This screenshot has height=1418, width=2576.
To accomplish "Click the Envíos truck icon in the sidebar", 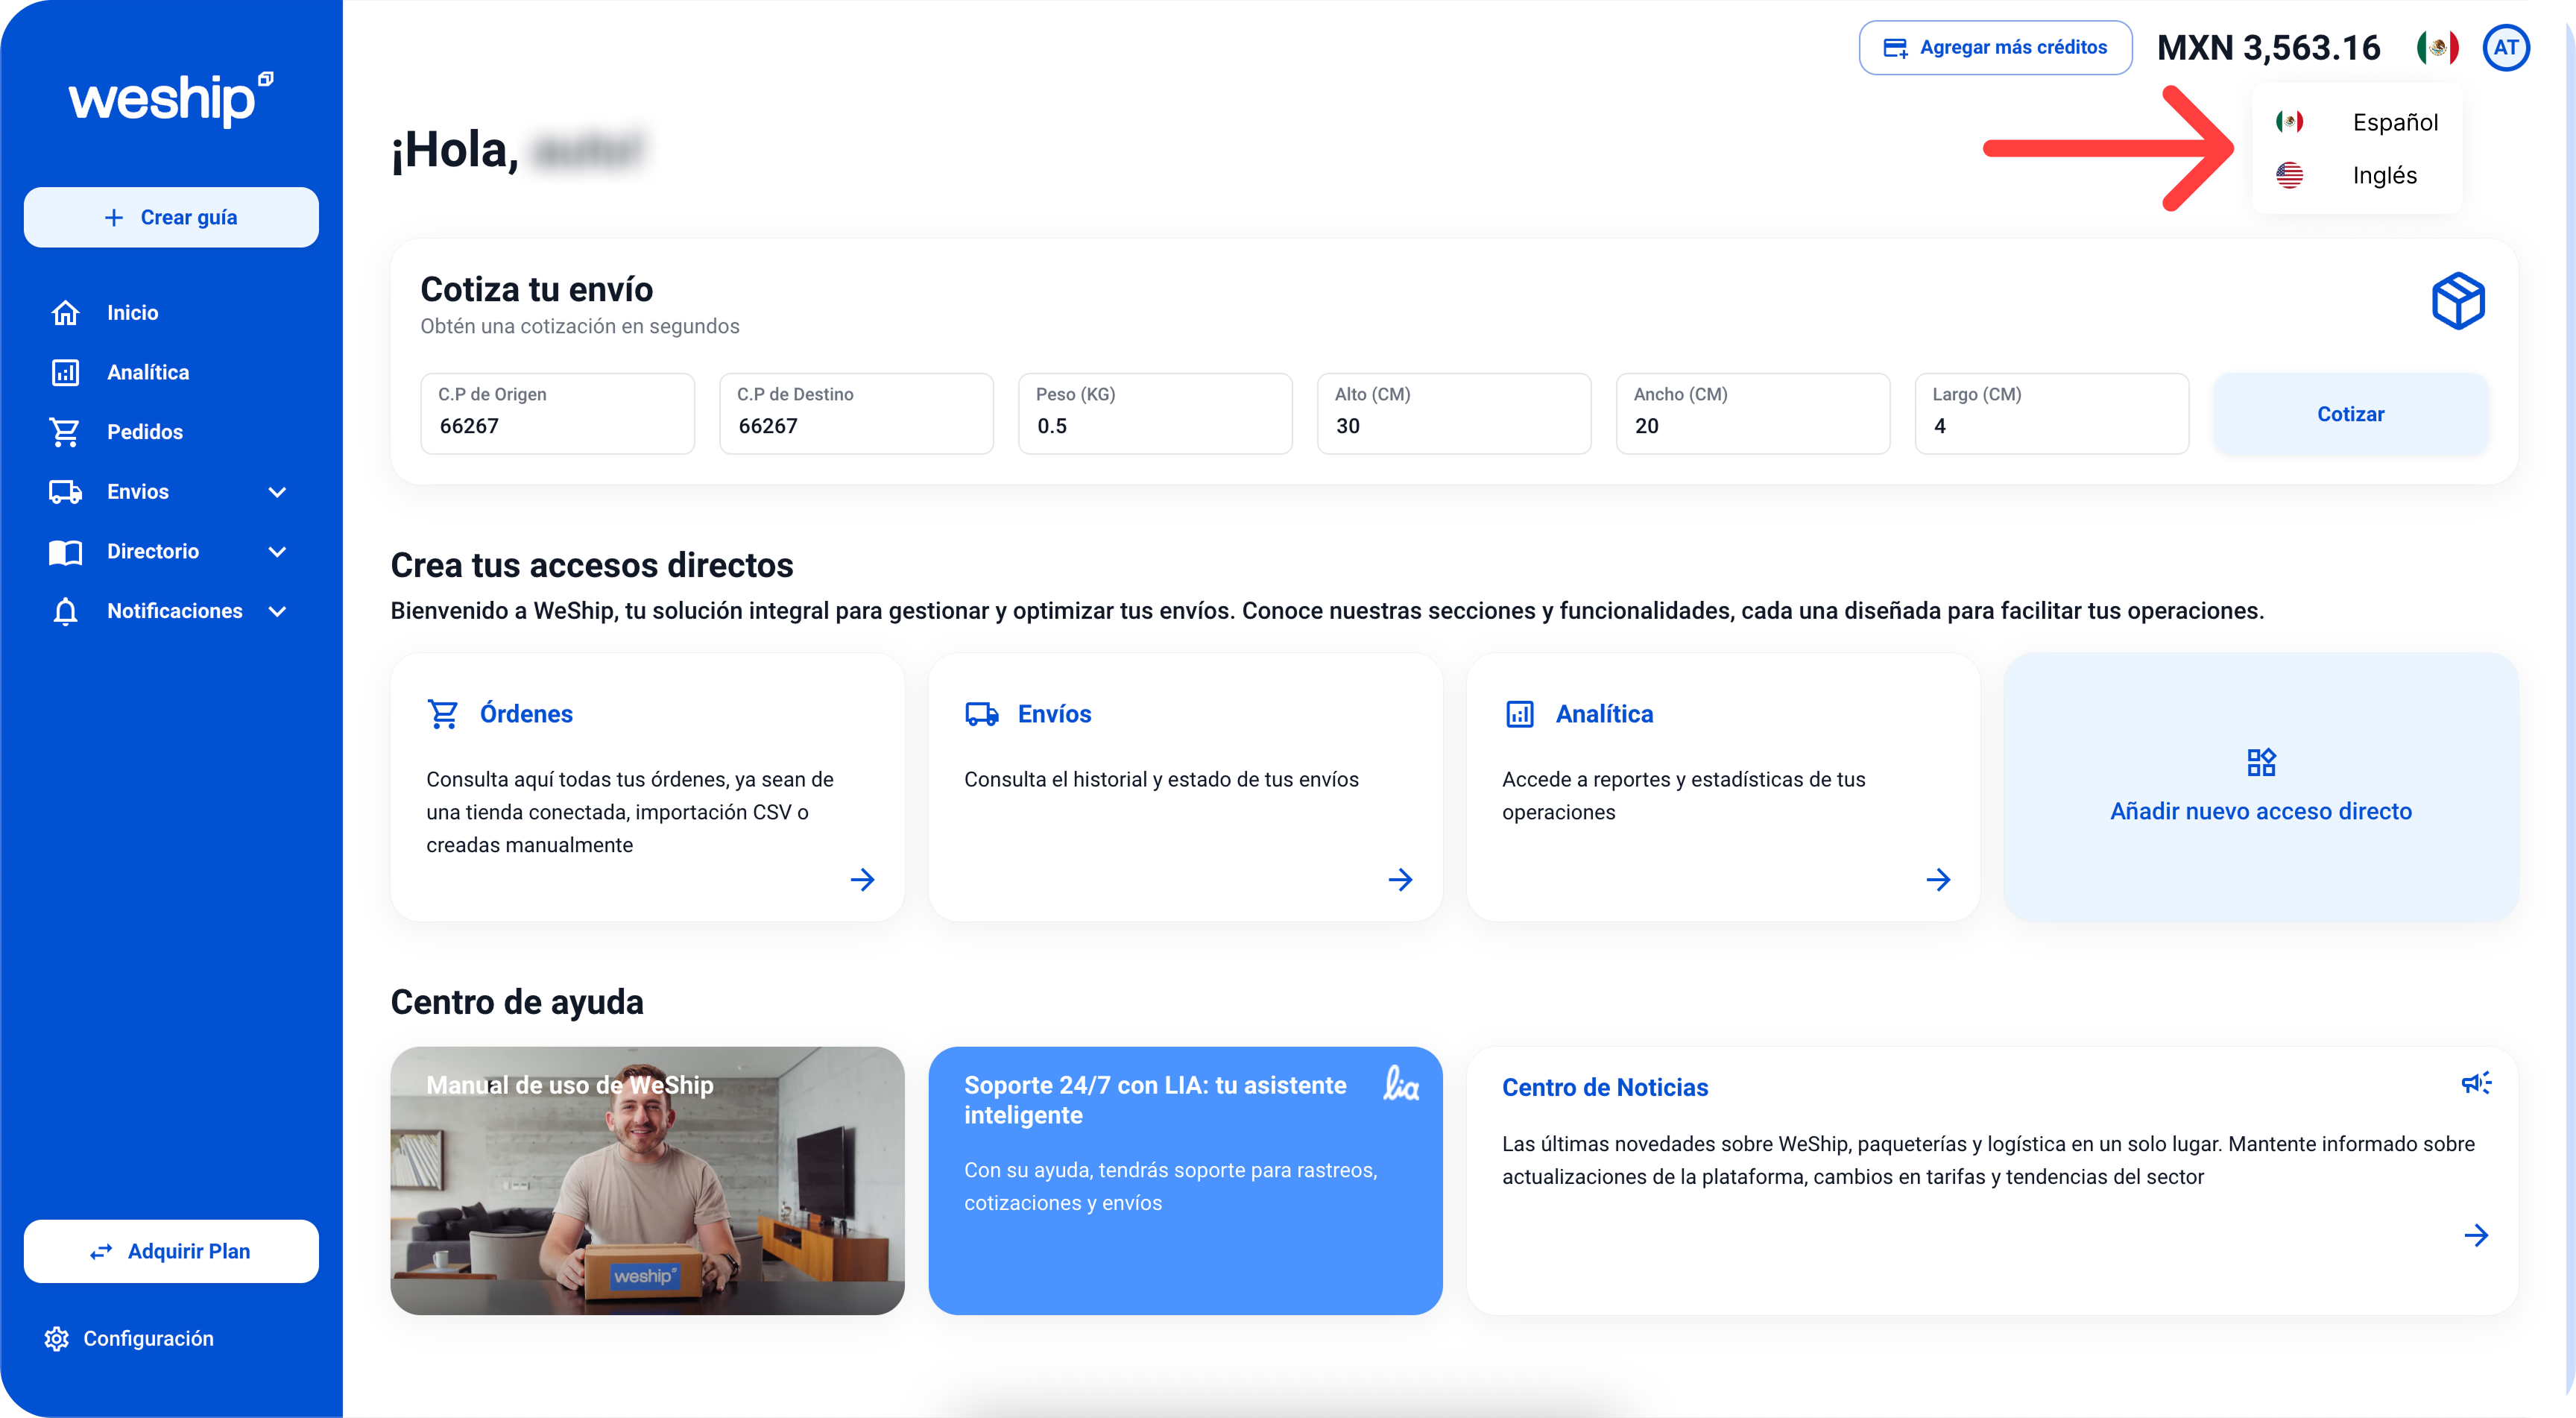I will (65, 492).
